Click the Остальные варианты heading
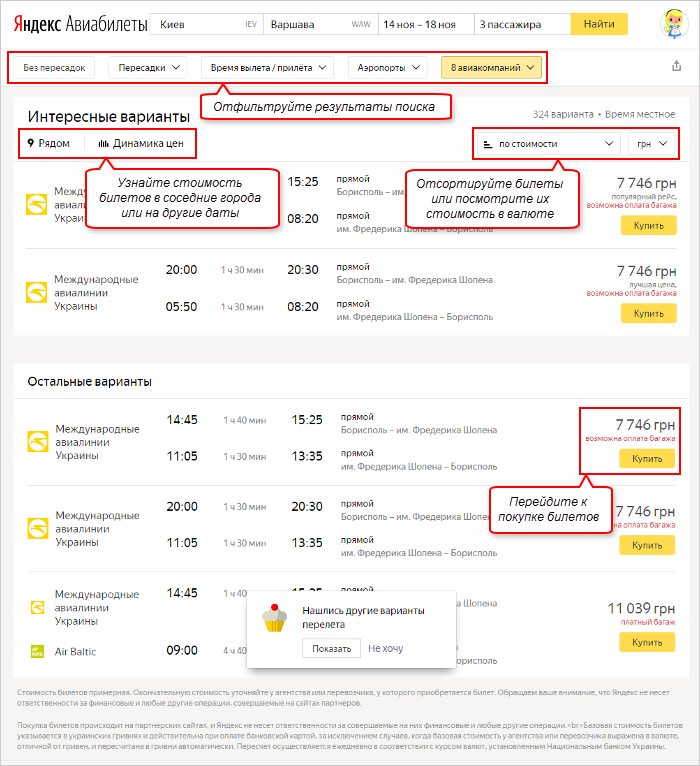This screenshot has height=766, width=700. click(x=89, y=382)
